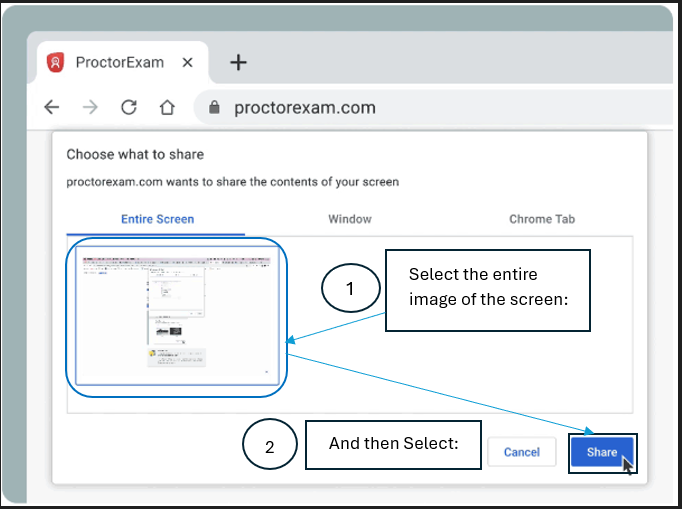This screenshot has width=682, height=509.
Task: Click the browser forward arrow
Action: (90, 107)
